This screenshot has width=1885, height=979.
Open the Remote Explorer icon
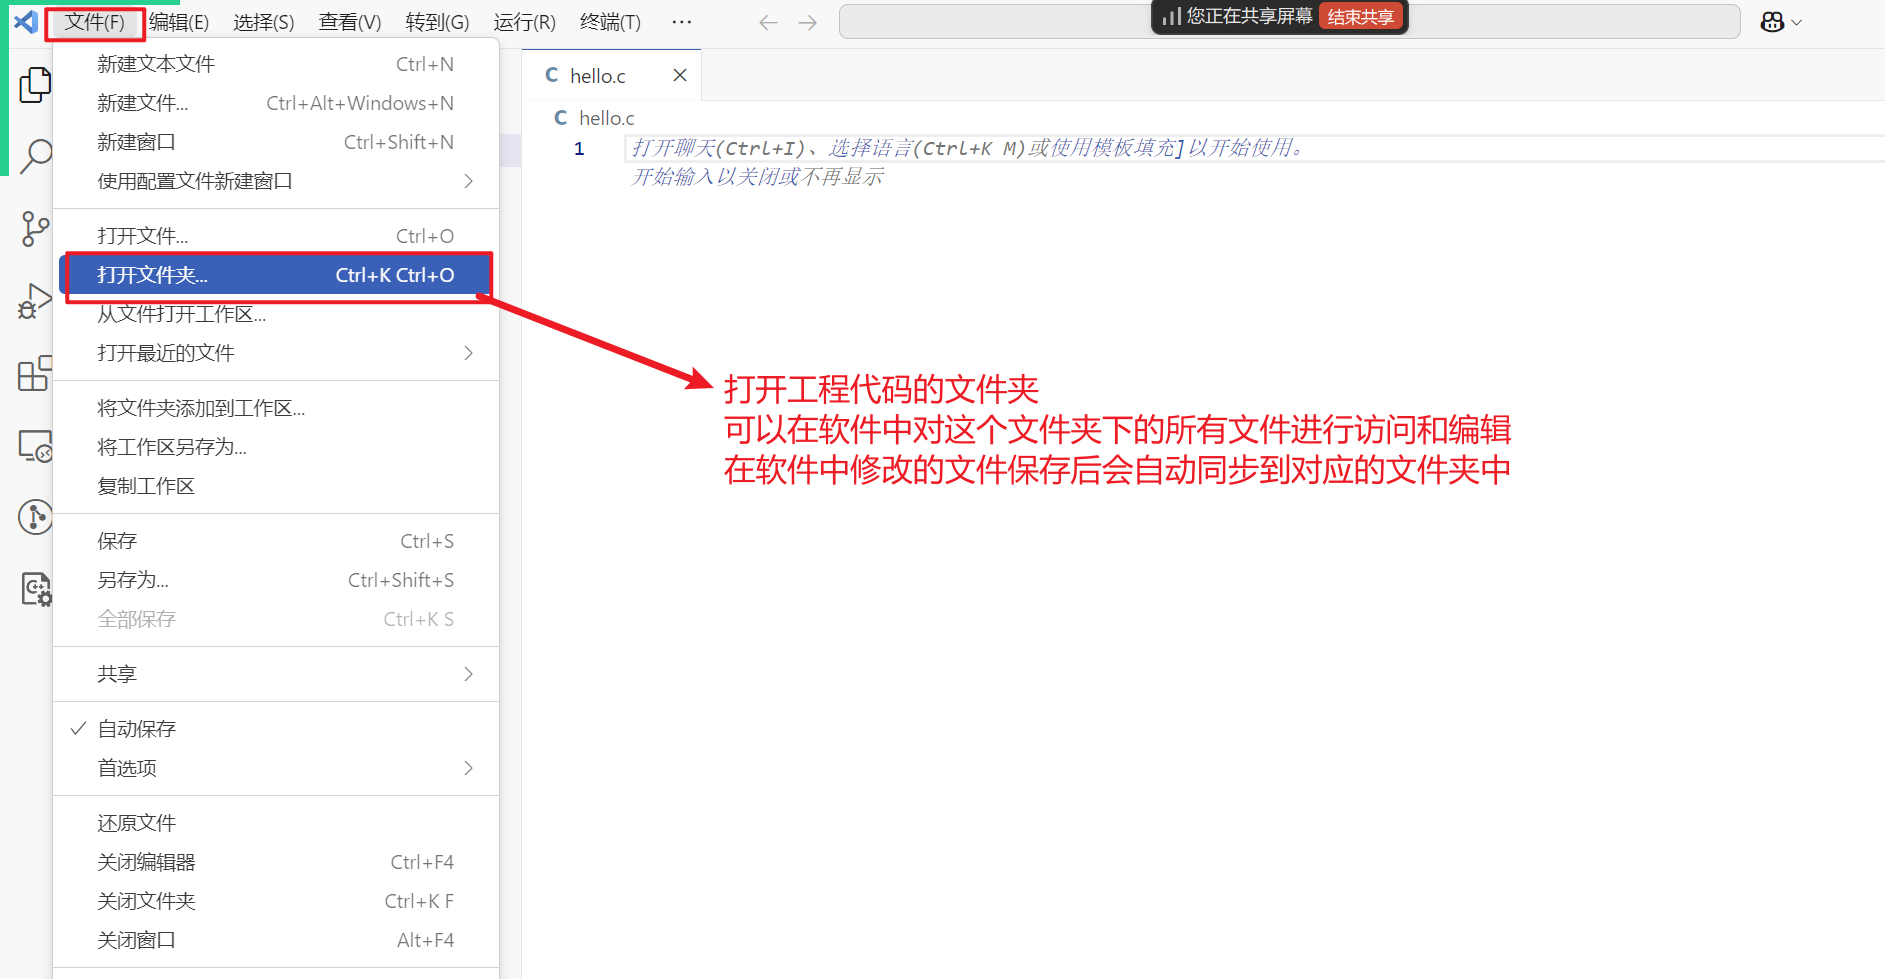point(35,446)
